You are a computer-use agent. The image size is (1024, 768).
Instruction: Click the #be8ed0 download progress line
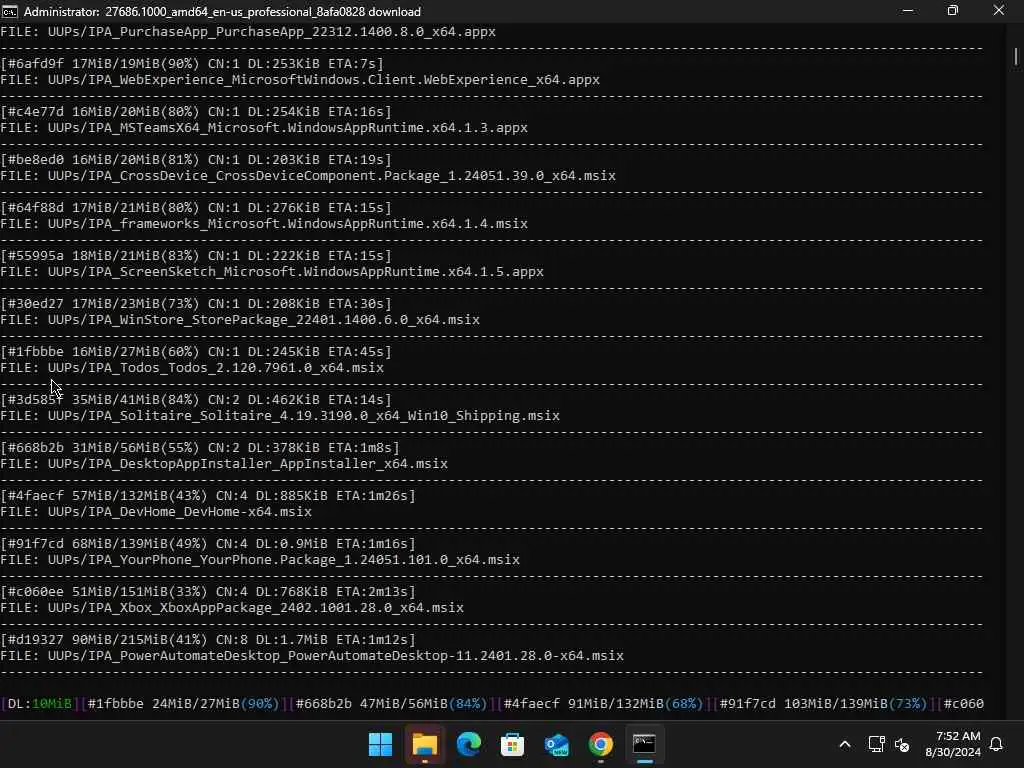(x=196, y=159)
